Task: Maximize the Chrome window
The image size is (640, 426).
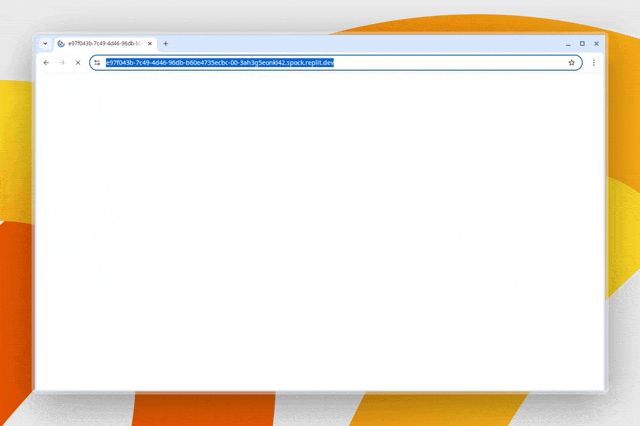Action: (x=582, y=44)
